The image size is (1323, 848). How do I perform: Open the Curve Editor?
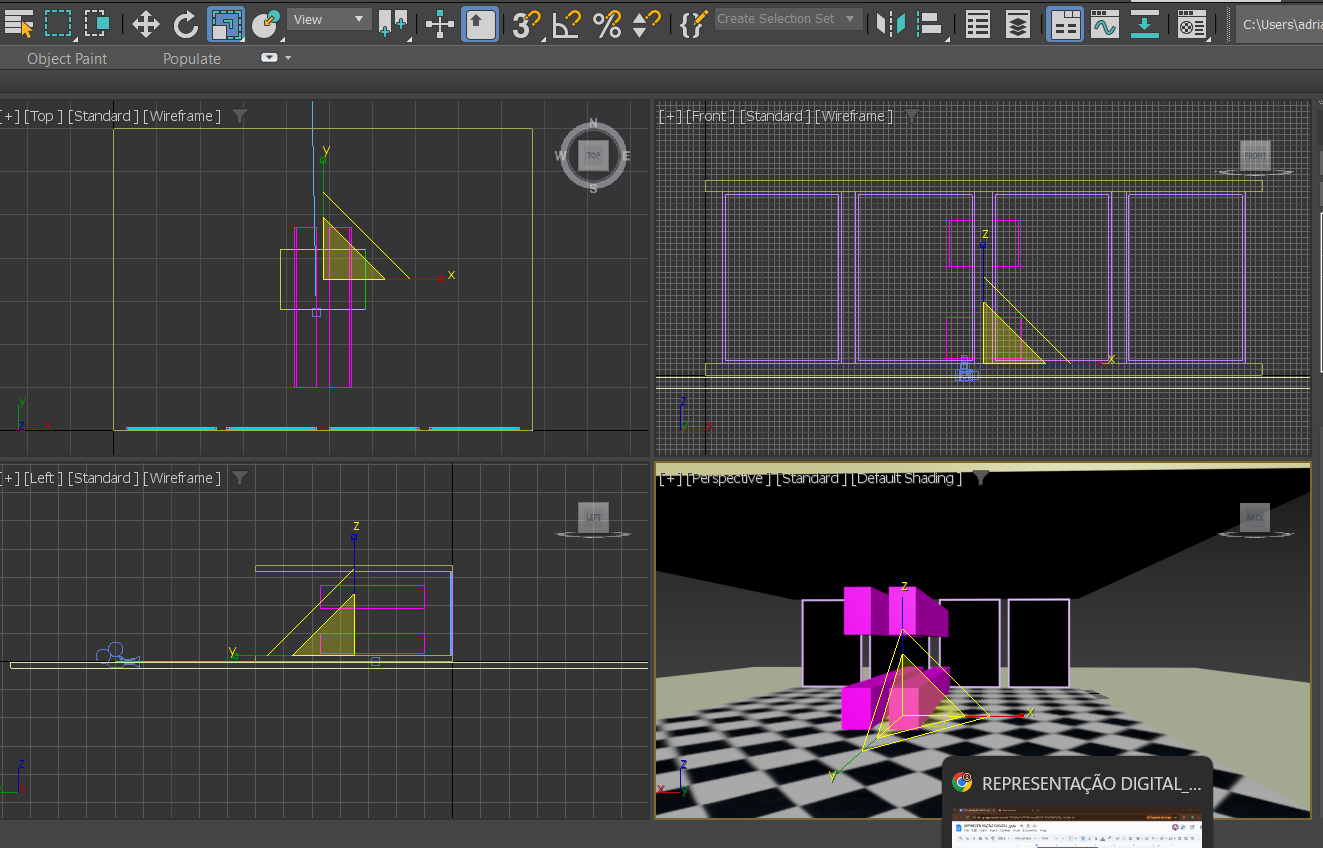point(1104,23)
